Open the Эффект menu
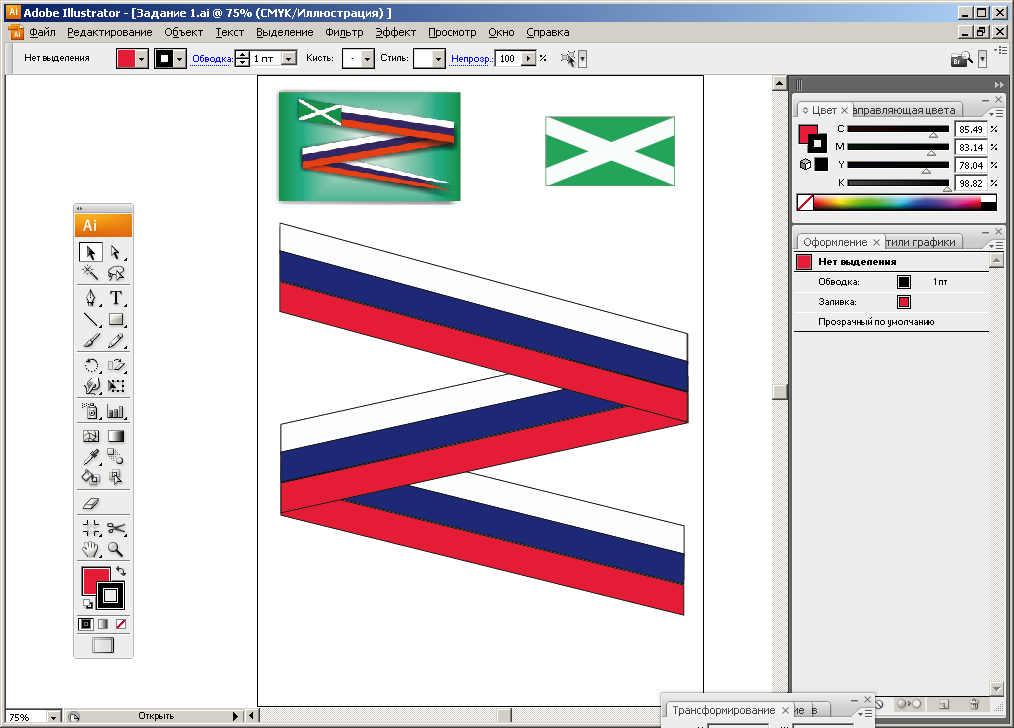 (x=396, y=32)
